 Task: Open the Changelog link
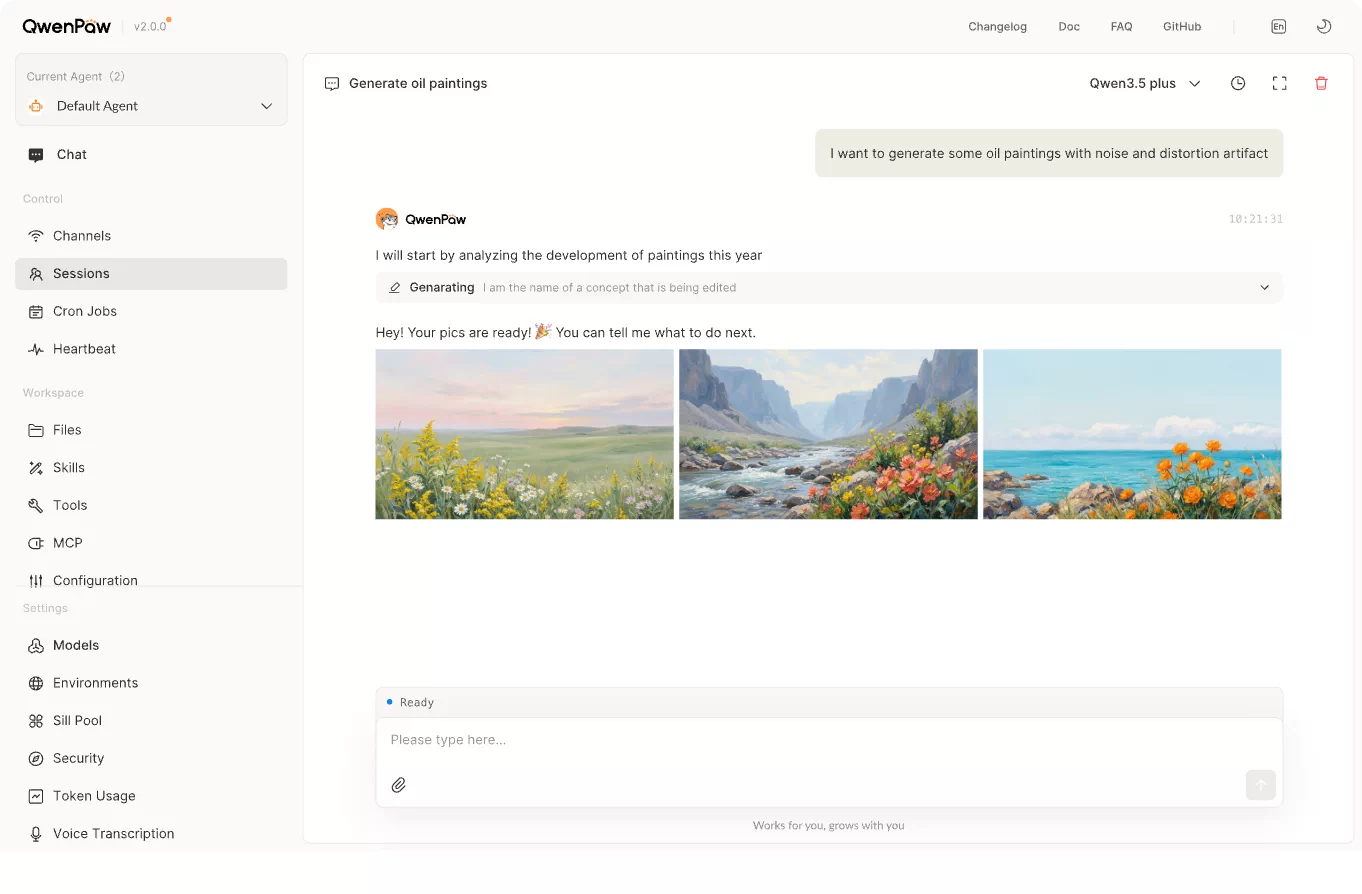click(997, 27)
